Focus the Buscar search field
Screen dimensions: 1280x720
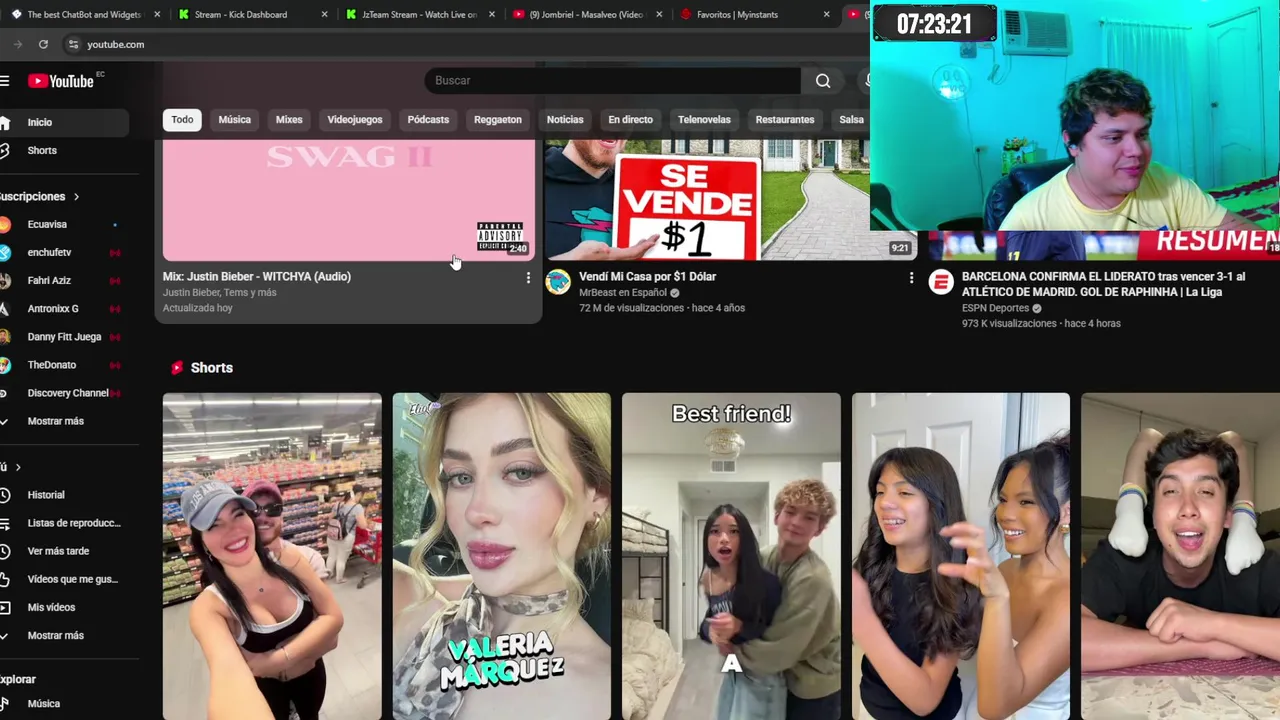(x=612, y=81)
